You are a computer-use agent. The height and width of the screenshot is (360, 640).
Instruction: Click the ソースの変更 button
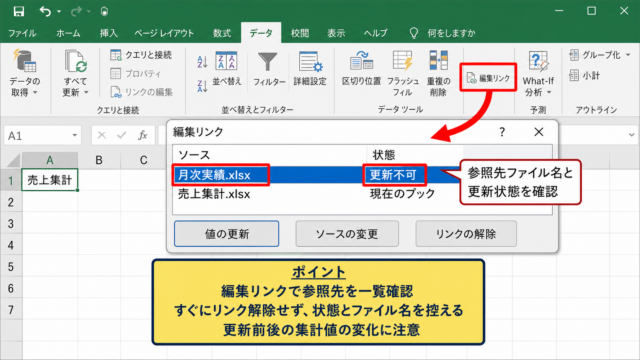point(347,234)
